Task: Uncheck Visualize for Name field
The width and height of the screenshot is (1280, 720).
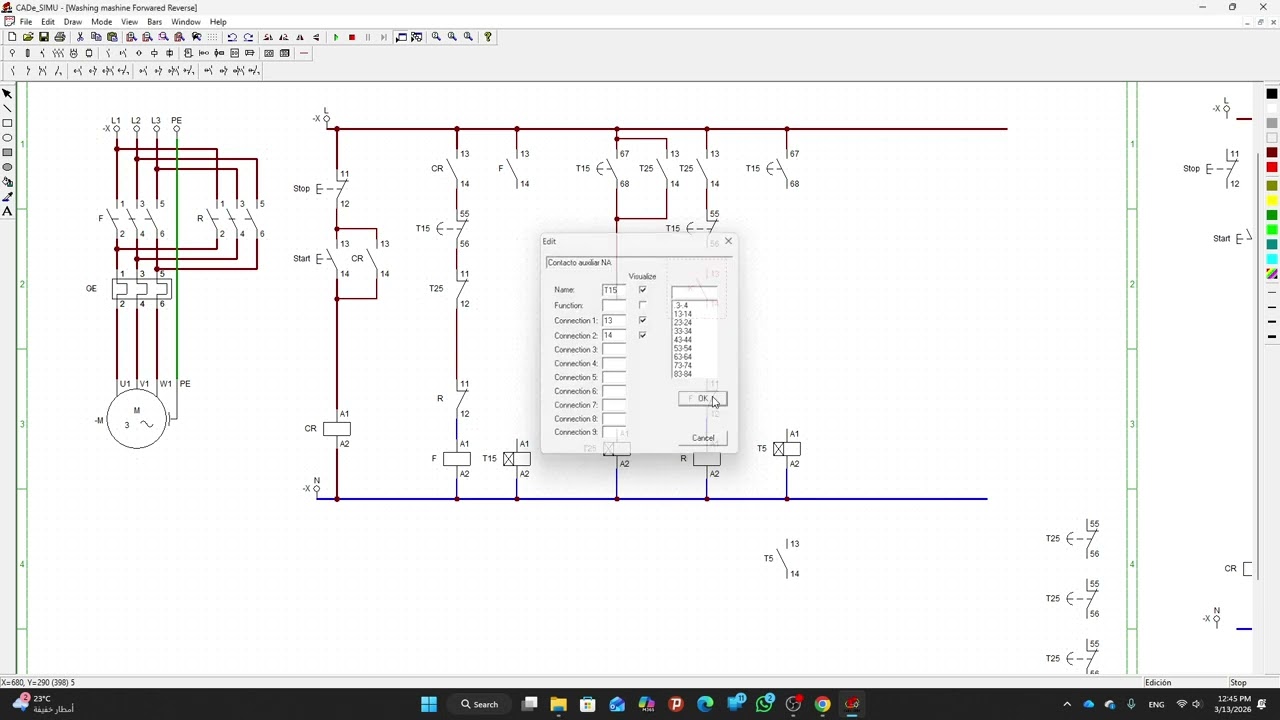Action: coord(643,290)
